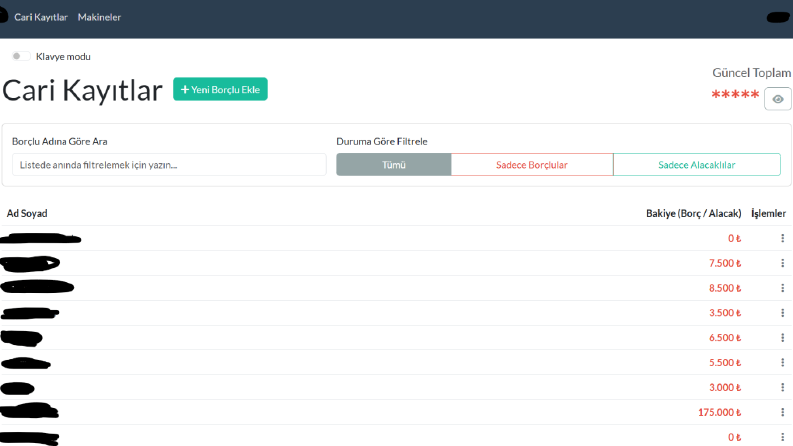Open Cari Kayıtlar in the navigation bar
The height and width of the screenshot is (446, 793).
(41, 17)
